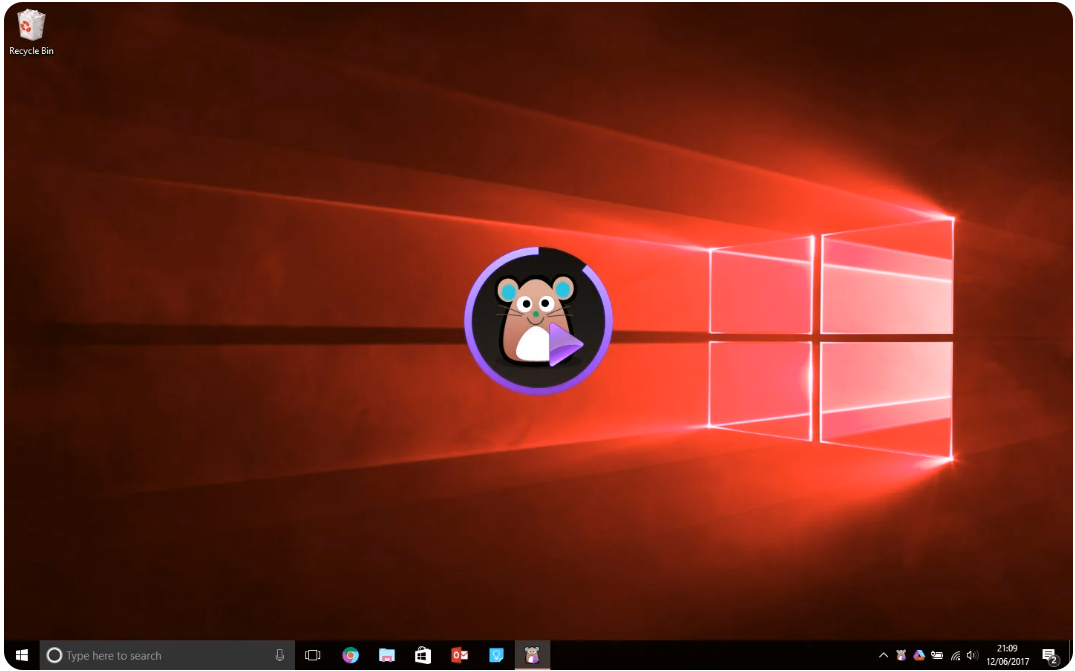Open the Google Drive tray icon

point(919,655)
